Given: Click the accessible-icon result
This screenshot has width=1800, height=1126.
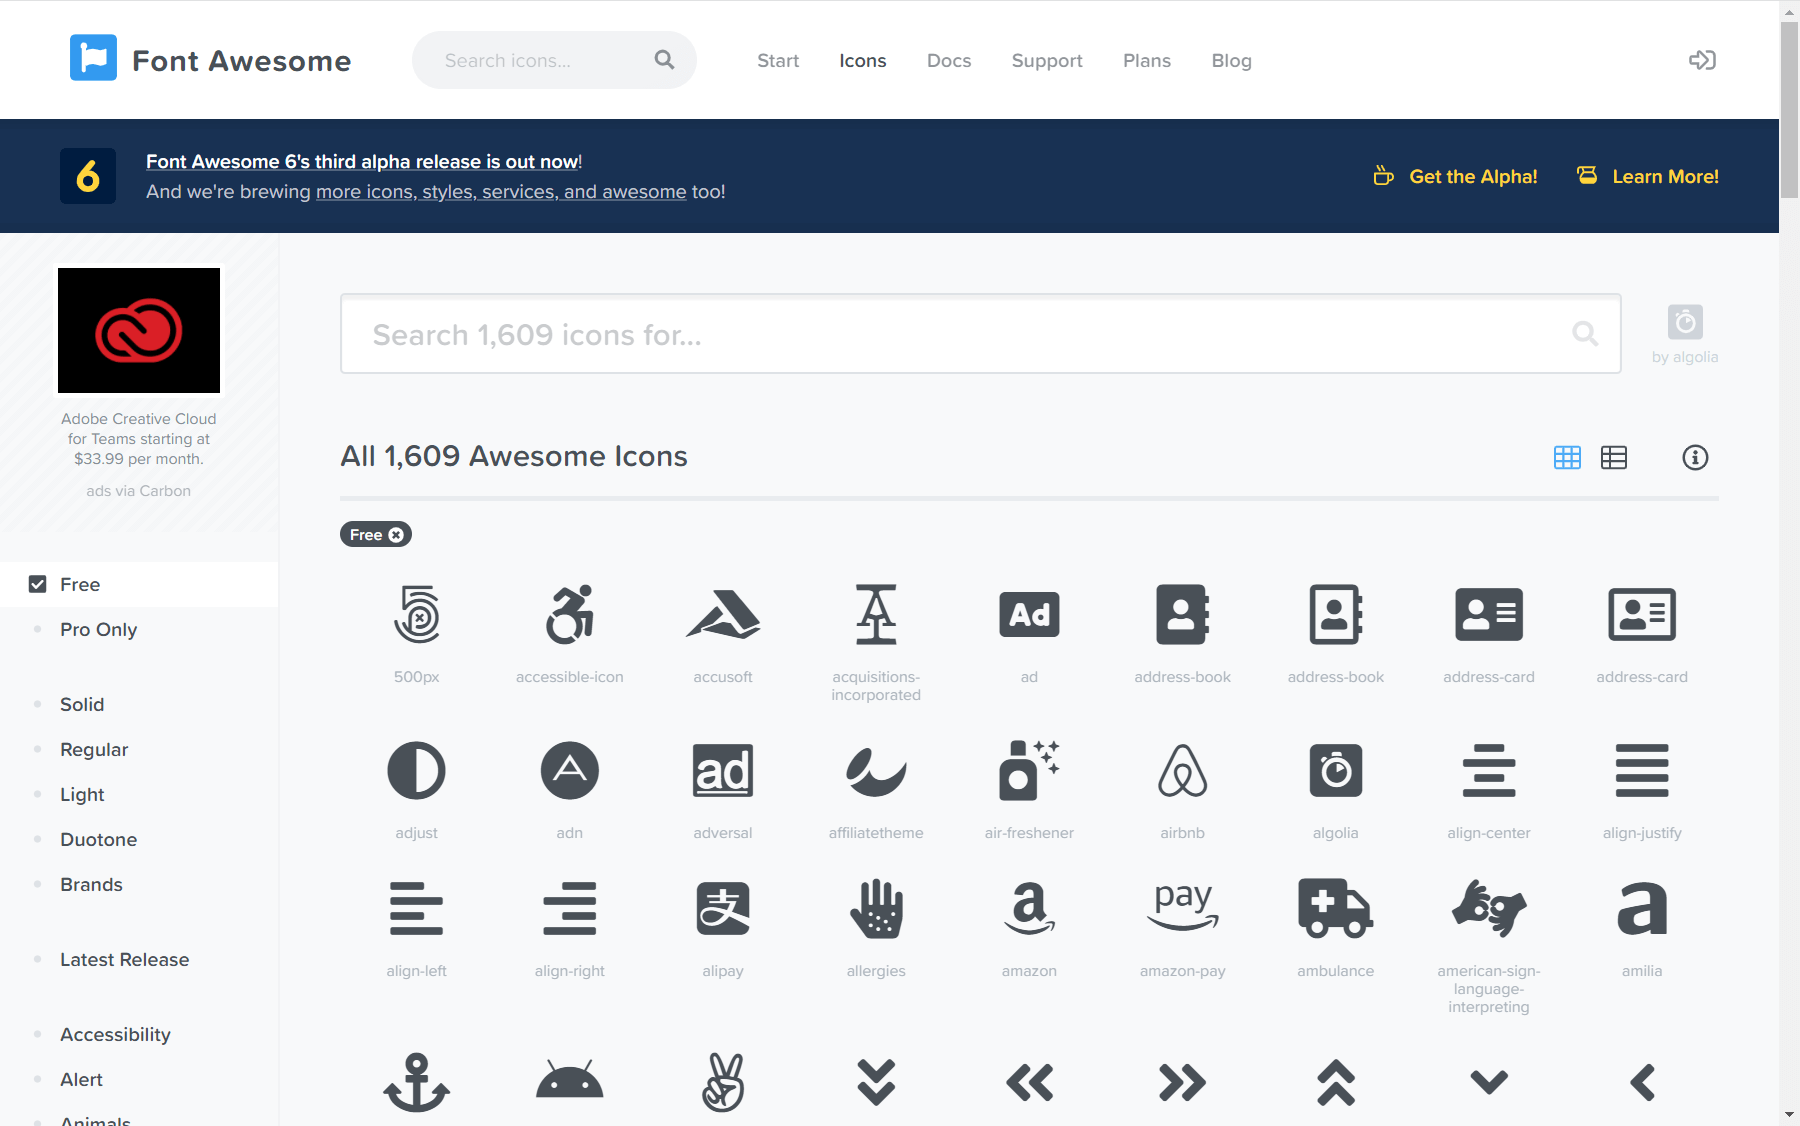Looking at the screenshot, I should point(569,615).
